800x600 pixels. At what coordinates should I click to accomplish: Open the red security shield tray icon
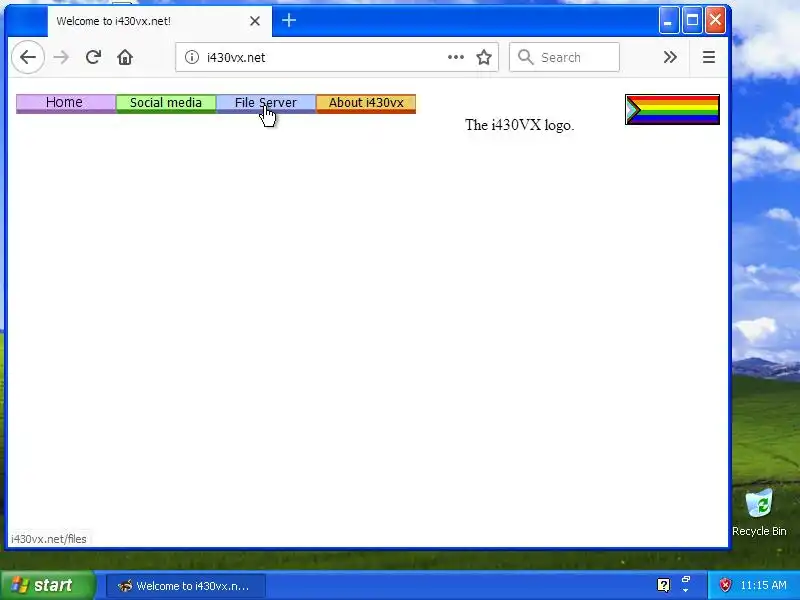pyautogui.click(x=725, y=585)
